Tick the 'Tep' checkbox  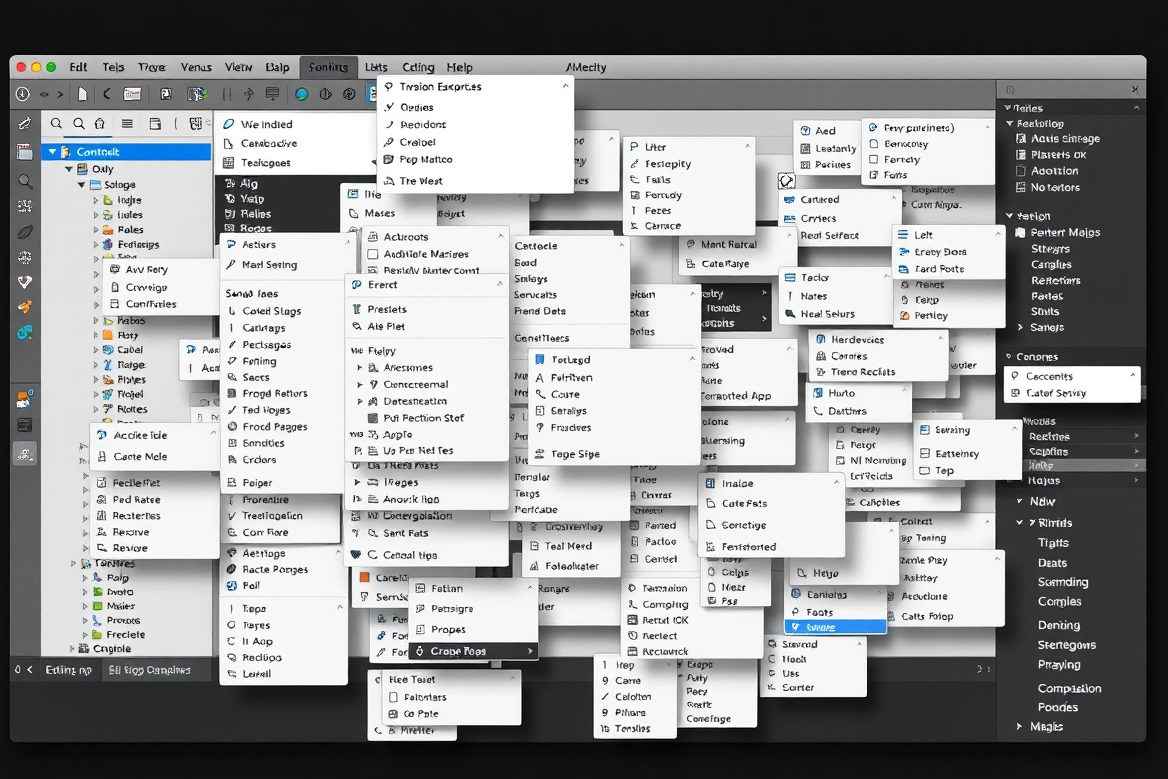[x=924, y=471]
